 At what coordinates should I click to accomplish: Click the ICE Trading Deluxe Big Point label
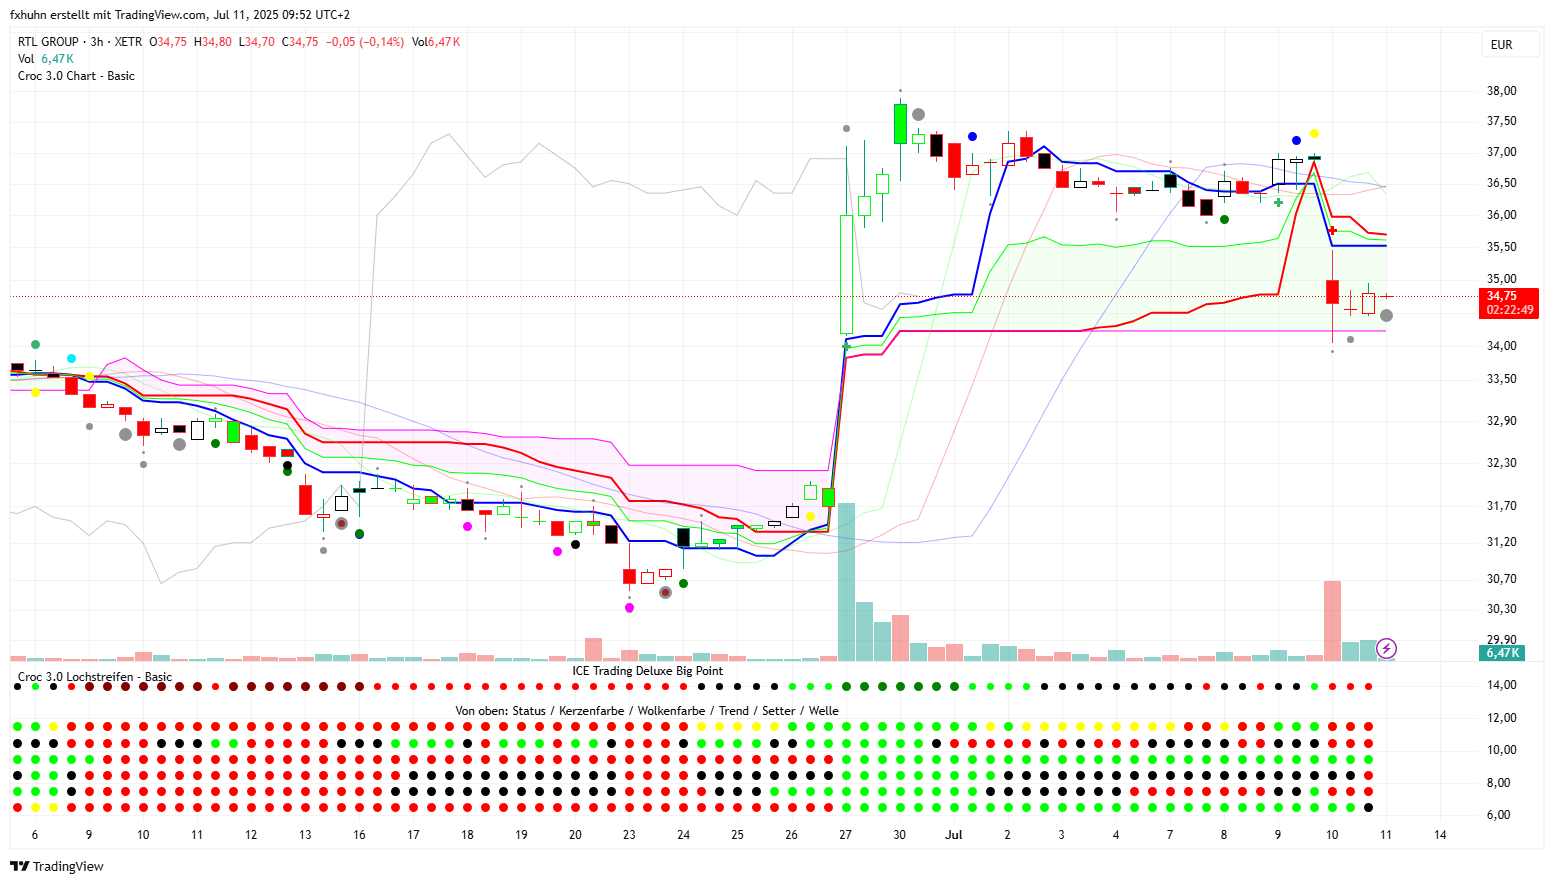click(647, 671)
